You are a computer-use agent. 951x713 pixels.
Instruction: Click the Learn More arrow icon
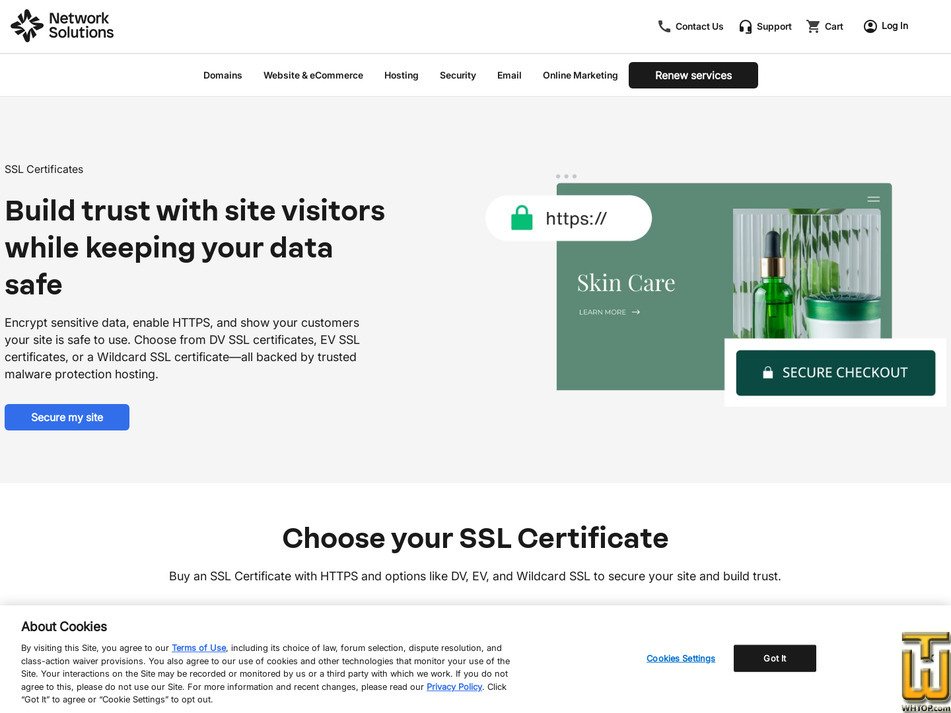pyautogui.click(x=636, y=312)
